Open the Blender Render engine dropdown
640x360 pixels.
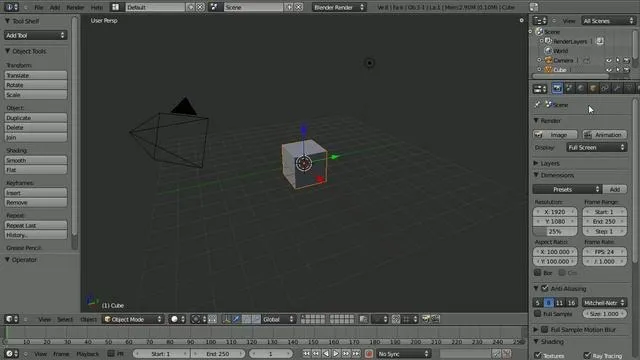pos(338,7)
